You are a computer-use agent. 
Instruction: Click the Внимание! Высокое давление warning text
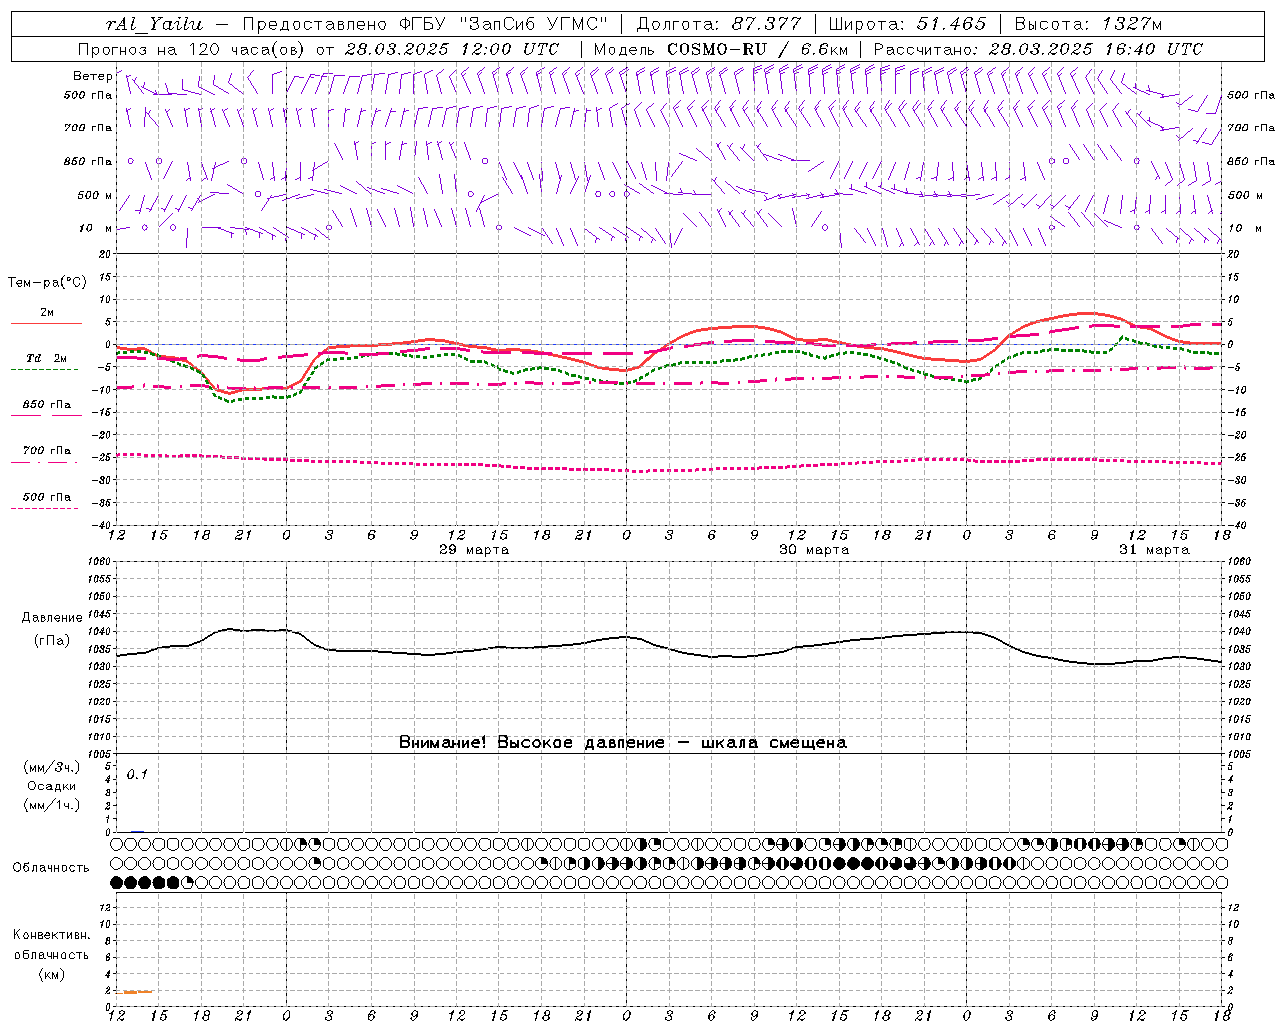(x=623, y=743)
